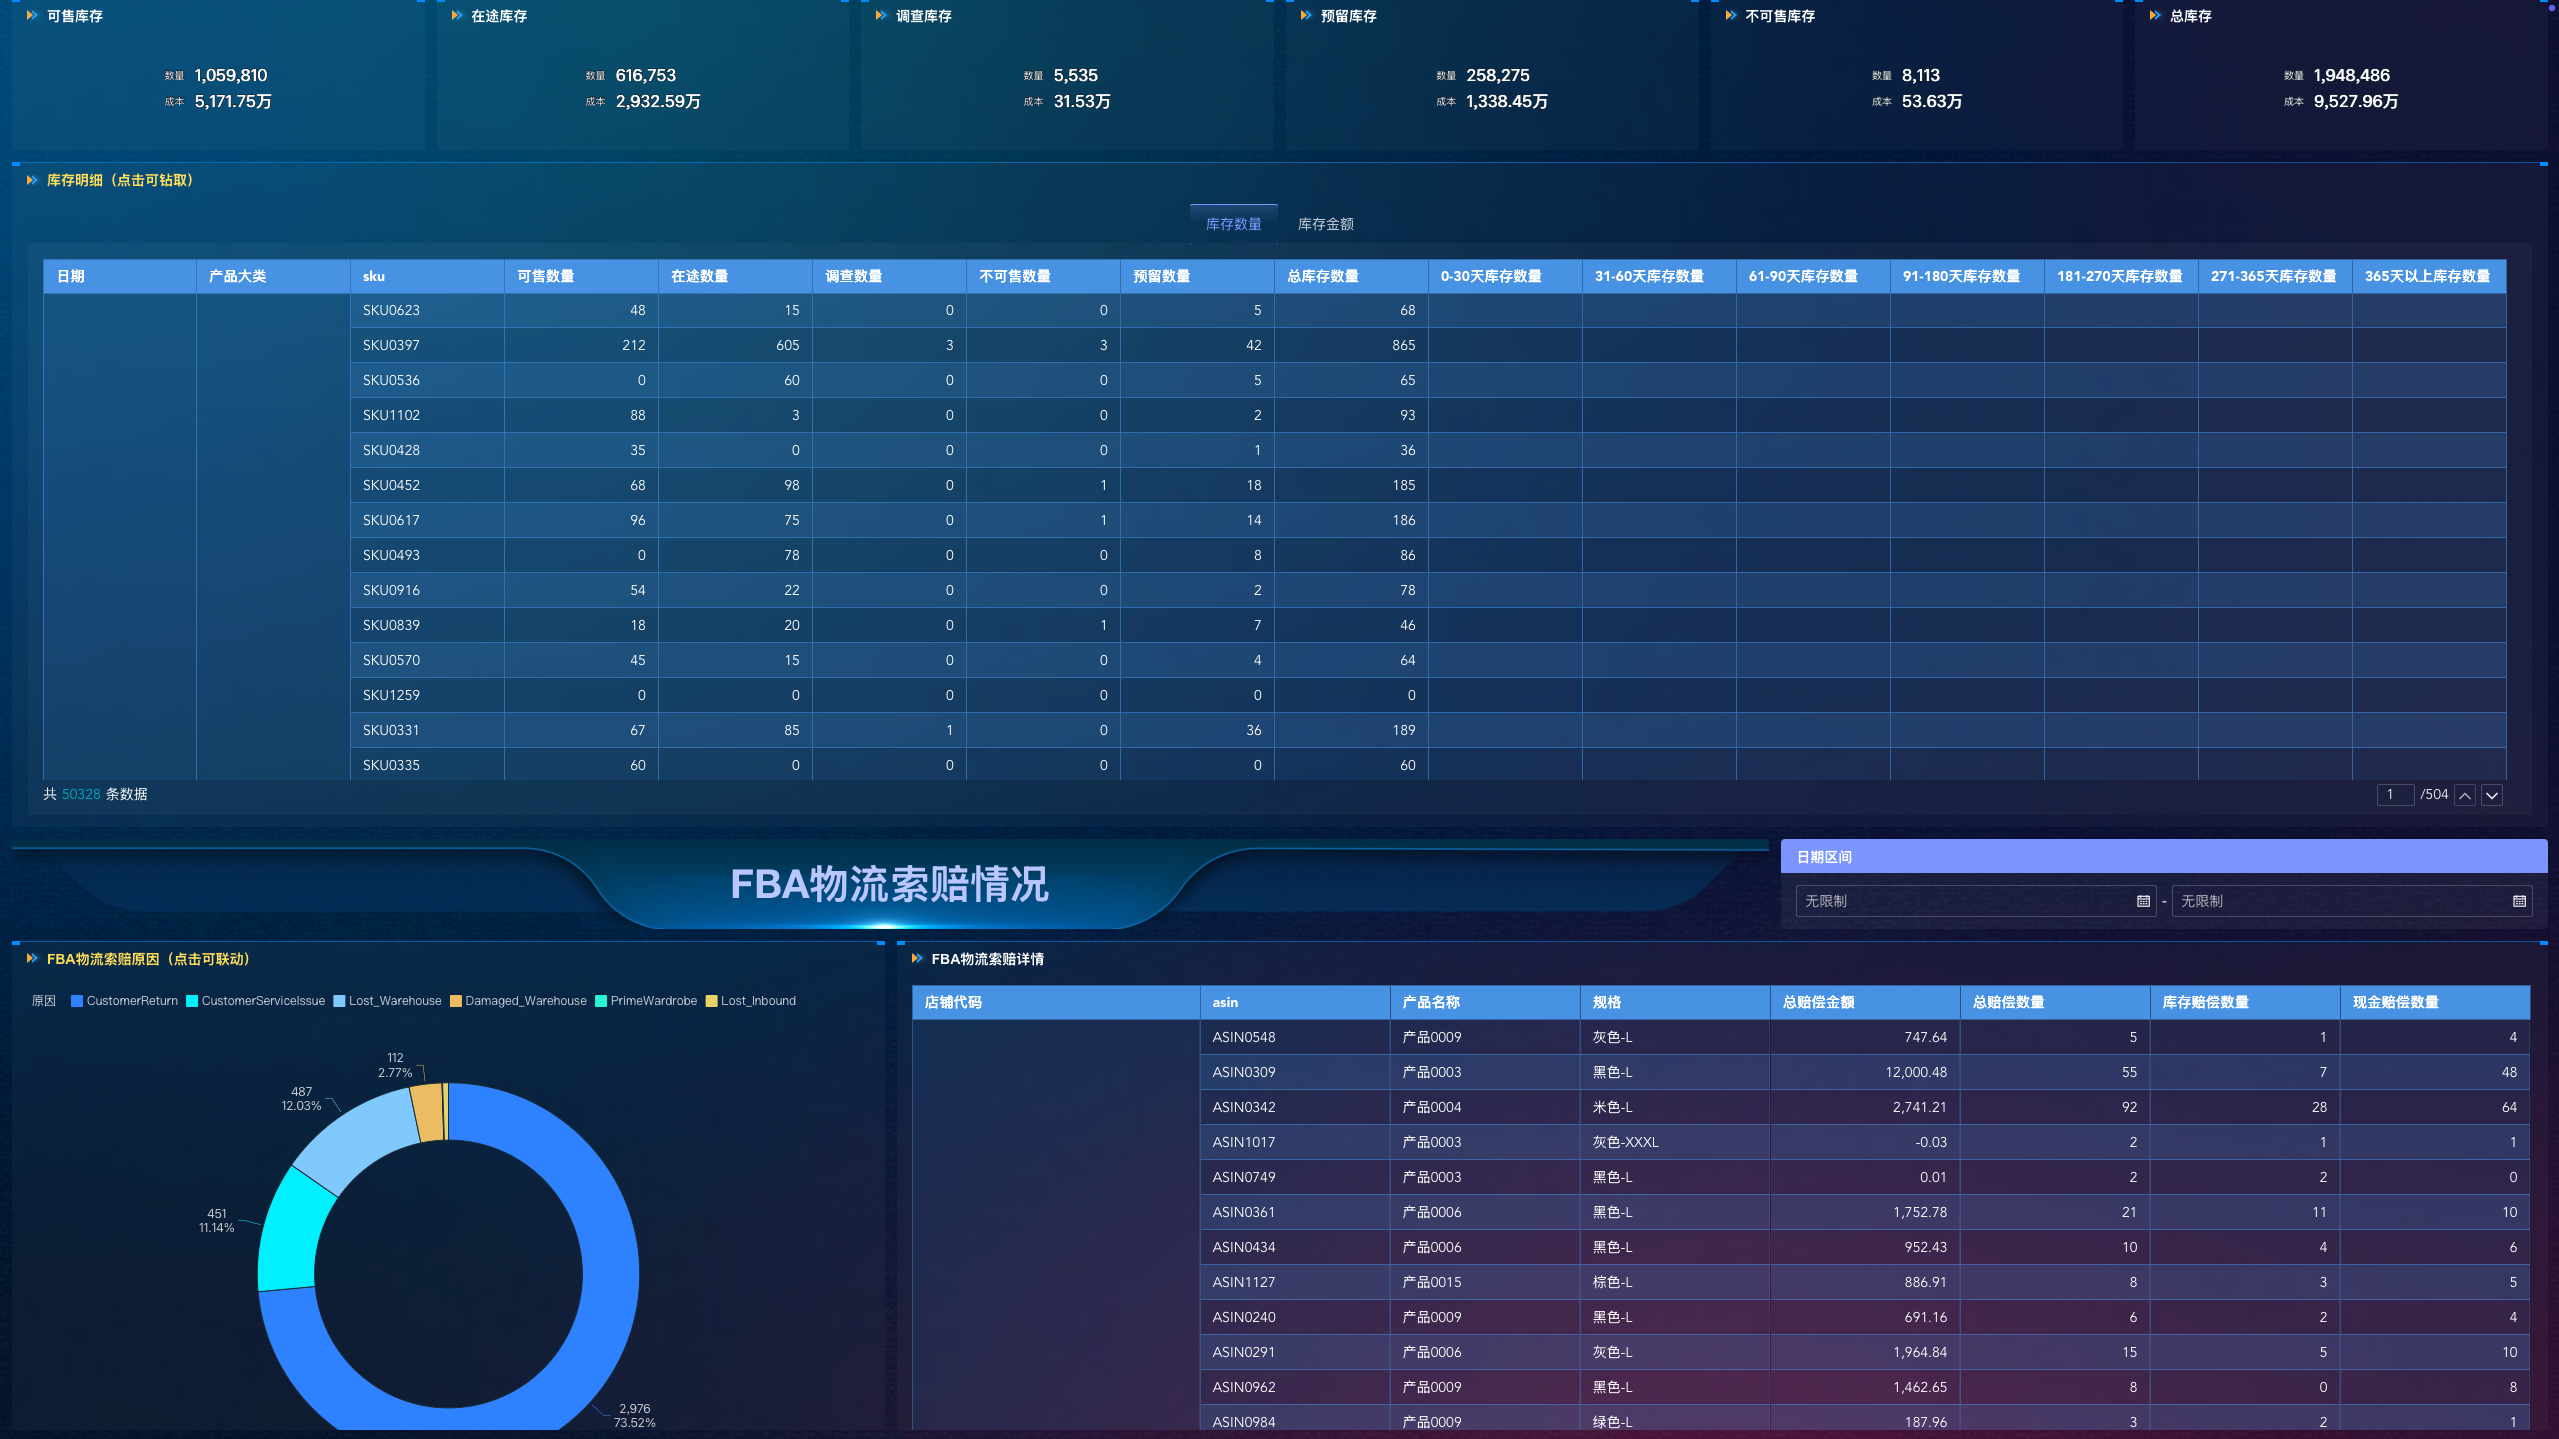This screenshot has width=2559, height=1439.
Task: Select the 库存数量 tab
Action: pyautogui.click(x=1233, y=224)
